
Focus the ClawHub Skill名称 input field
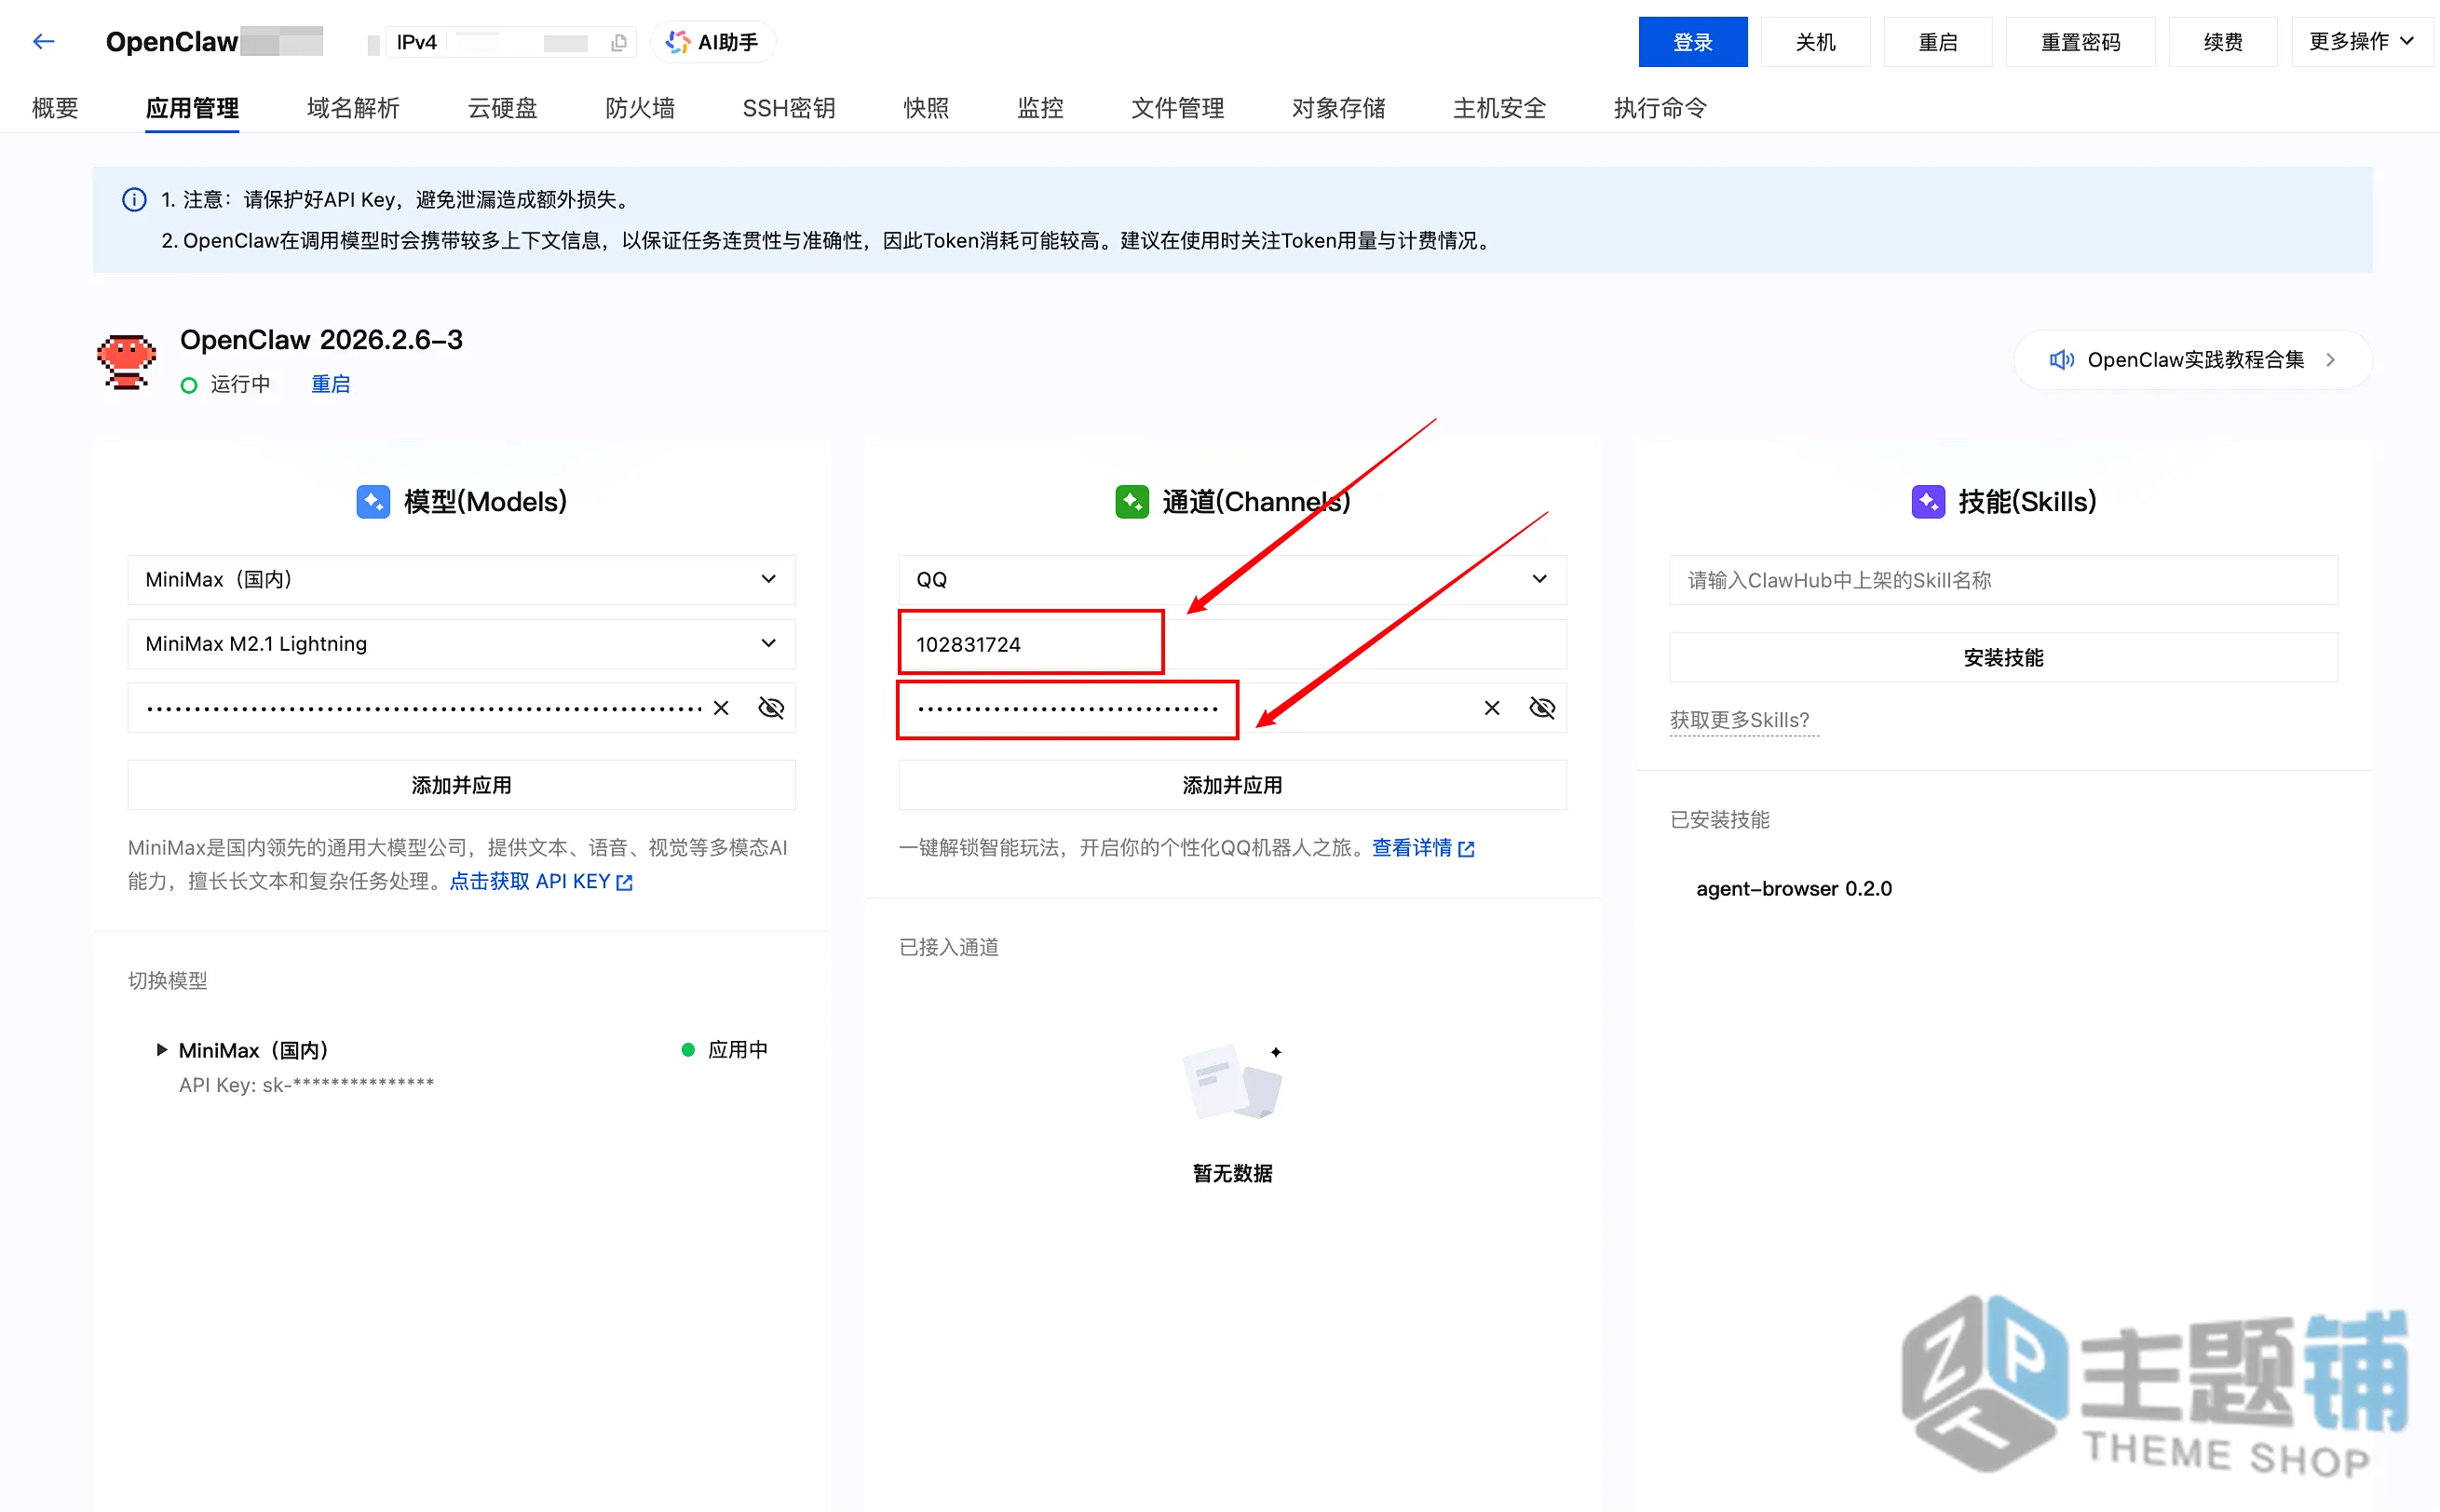pos(2003,580)
